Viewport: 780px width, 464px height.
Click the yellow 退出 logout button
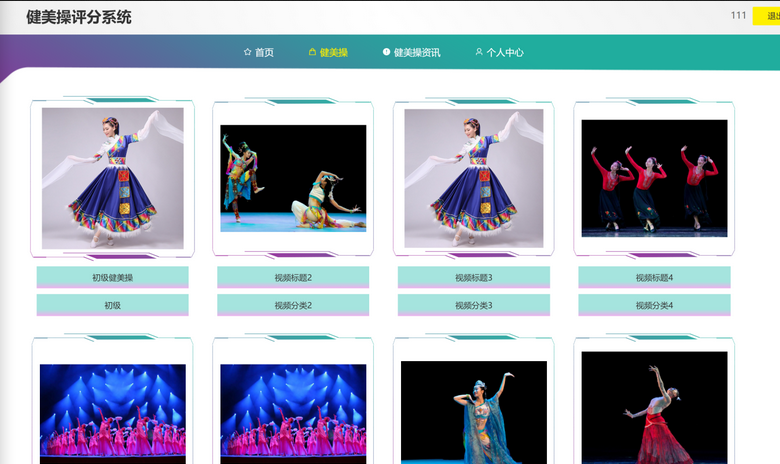coord(767,16)
